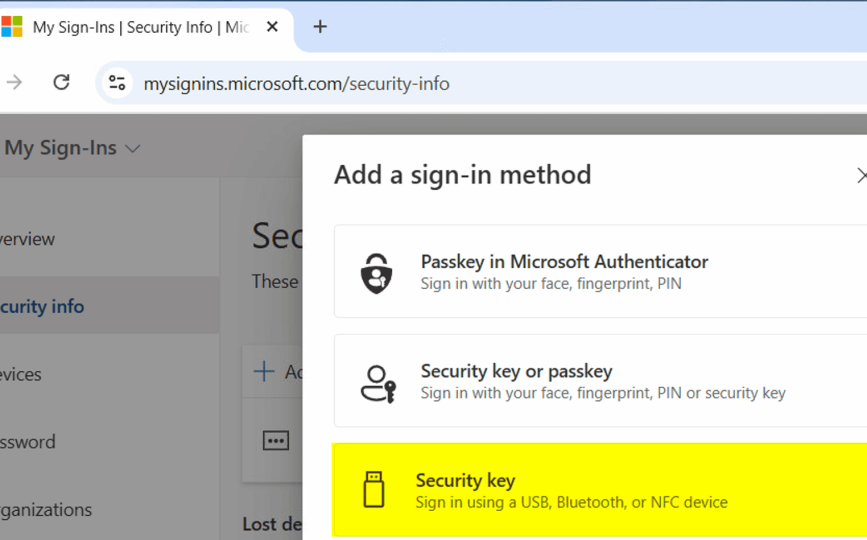The height and width of the screenshot is (540, 867).
Task: Expand the My Sign-Ins dropdown chevron
Action: coord(132,149)
